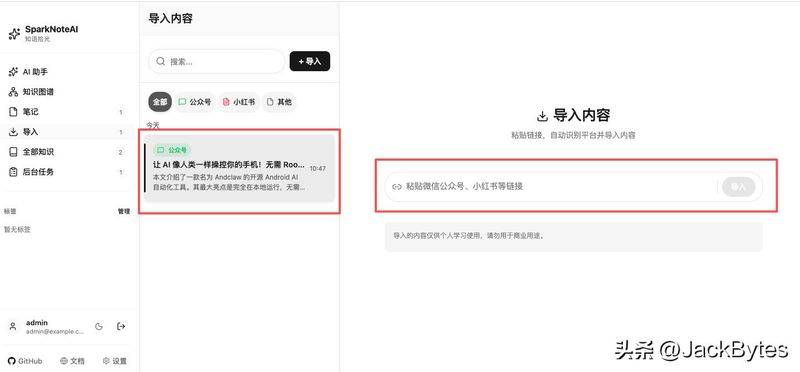Screen dimensions: 800x372
Task: Click the 暂无标签 text
Action: pyautogui.click(x=17, y=230)
